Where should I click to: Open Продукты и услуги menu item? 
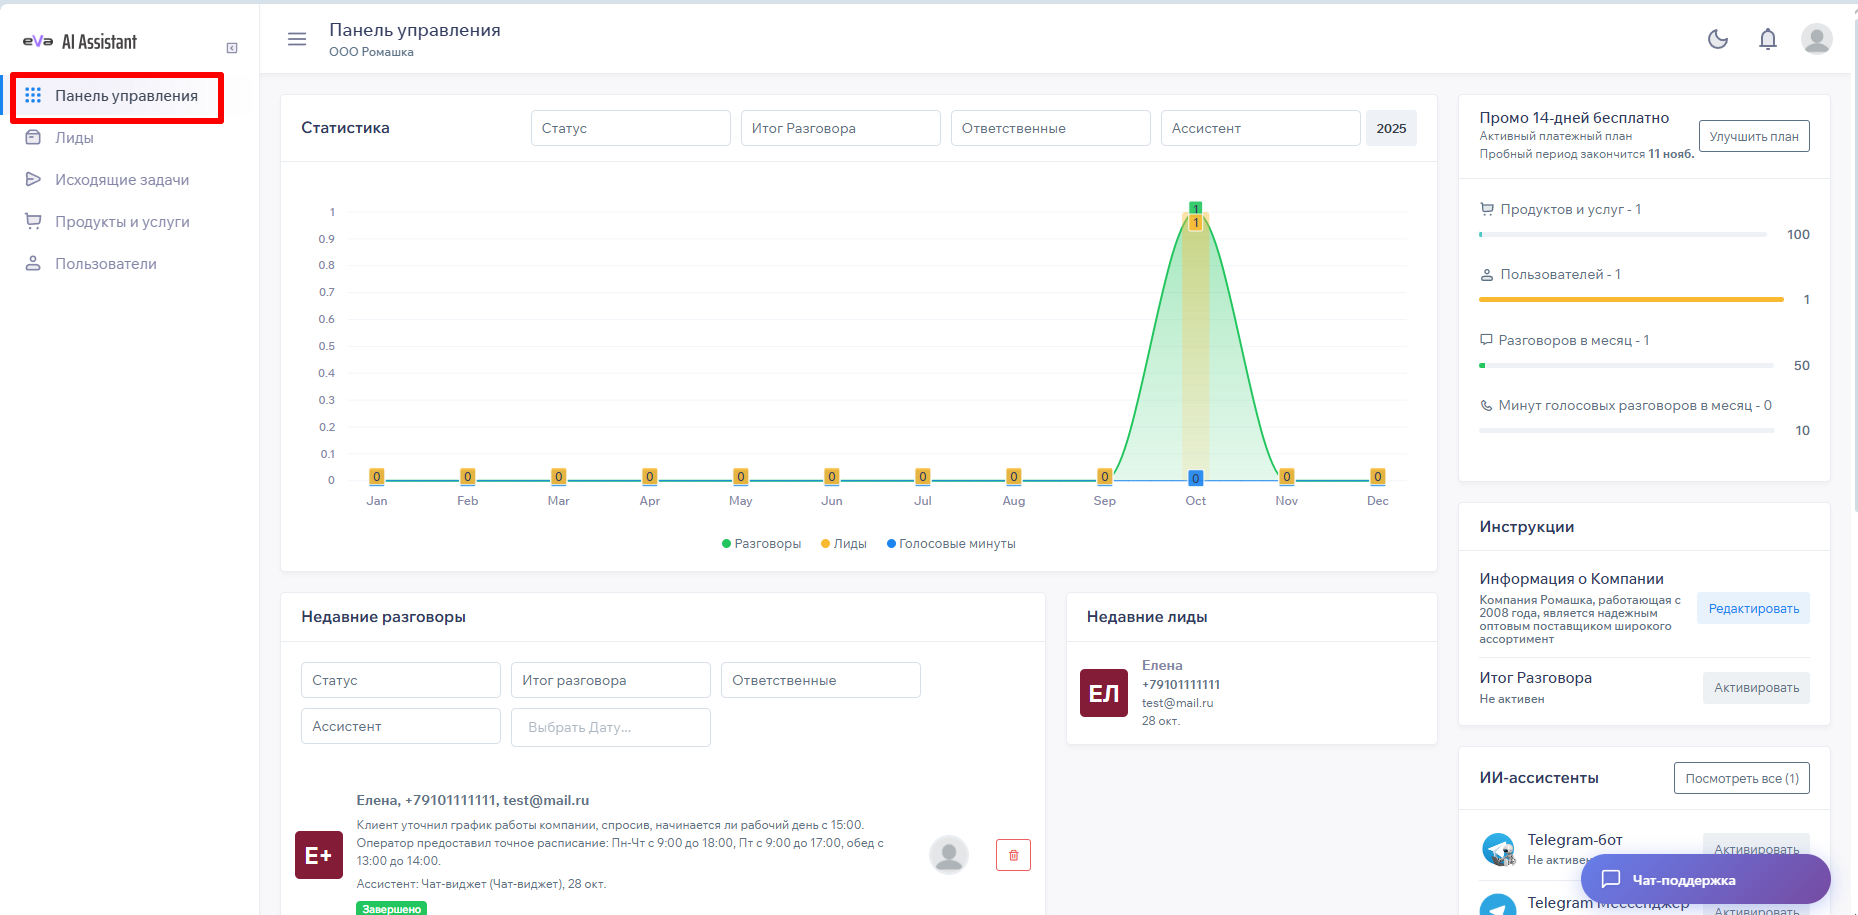click(122, 222)
